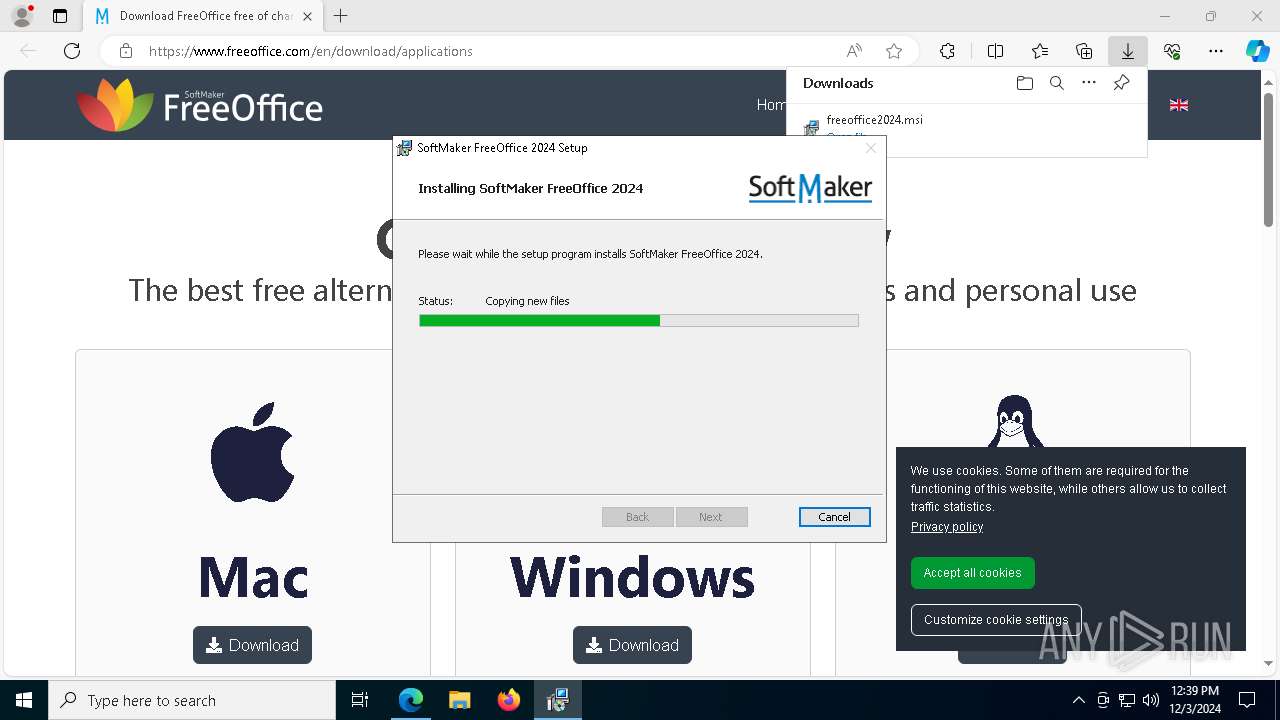Screen dimensions: 1280x720
Task: Download FreeOffice for Mac
Action: (252, 645)
